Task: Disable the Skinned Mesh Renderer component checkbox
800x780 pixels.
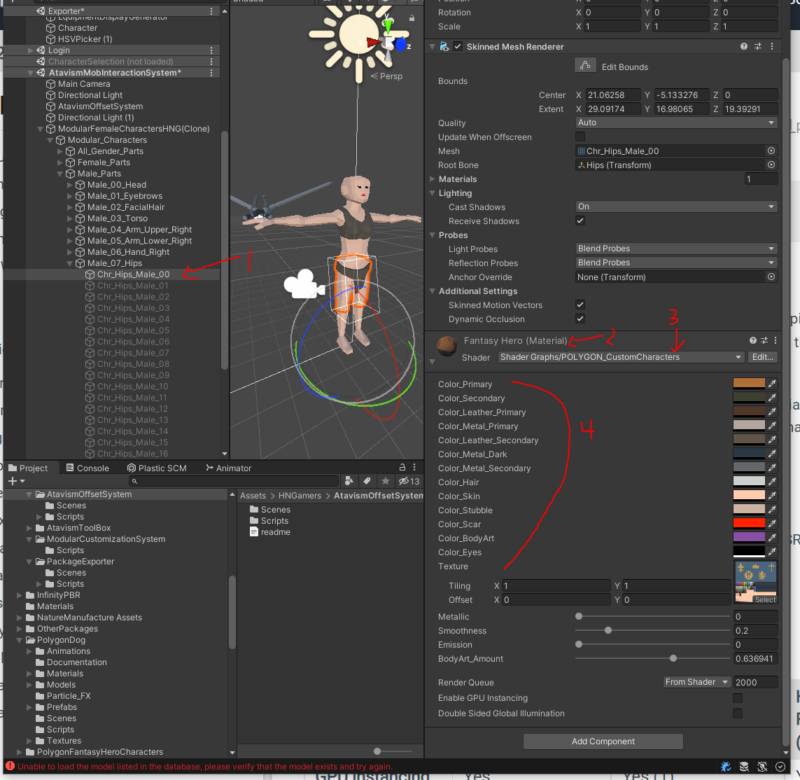Action: click(456, 46)
